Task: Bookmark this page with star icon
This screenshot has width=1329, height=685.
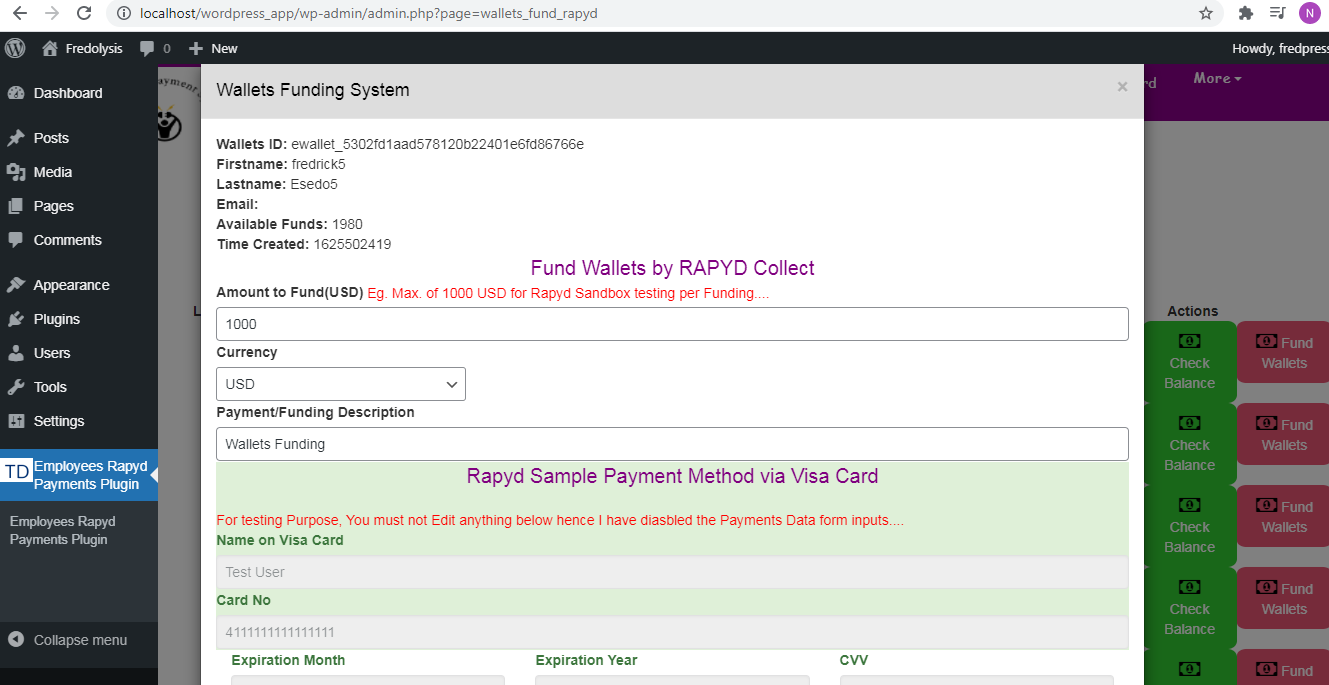Action: [1206, 14]
